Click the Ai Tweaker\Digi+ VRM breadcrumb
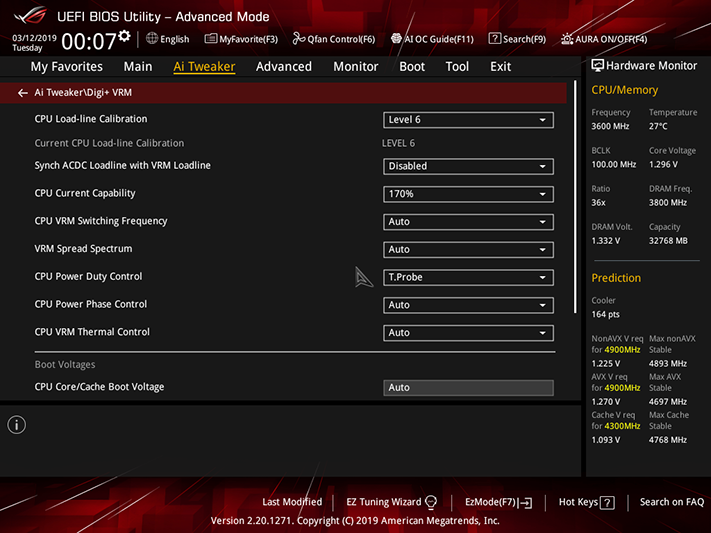This screenshot has height=533, width=711. point(83,93)
